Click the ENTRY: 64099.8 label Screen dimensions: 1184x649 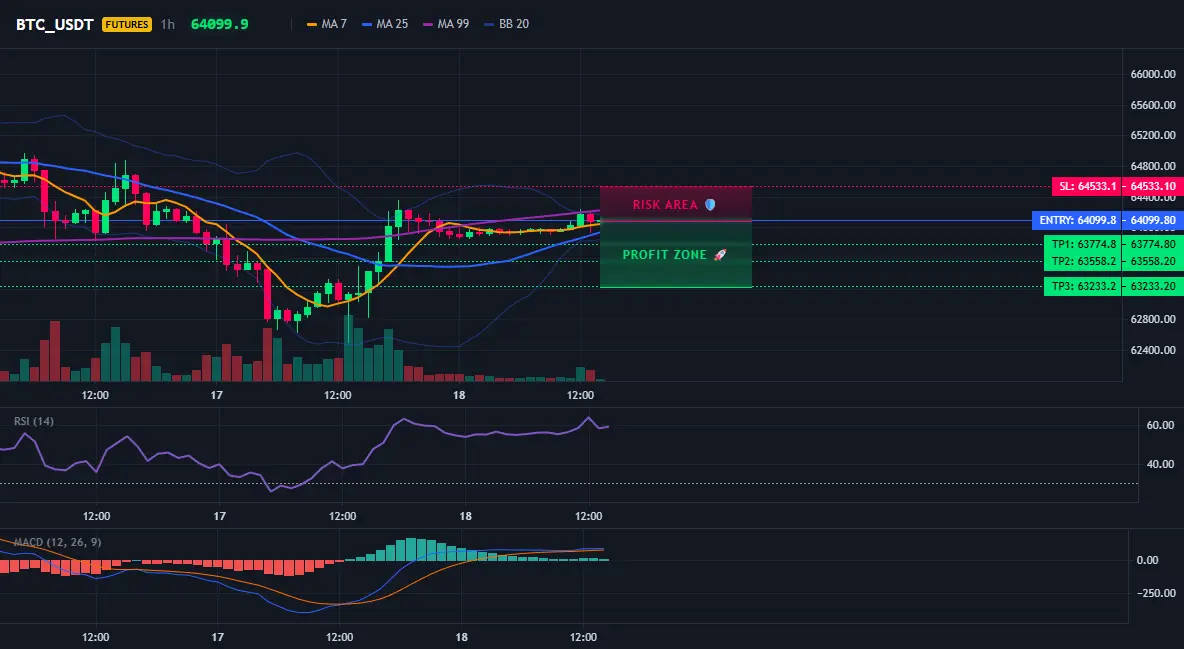pos(1077,221)
